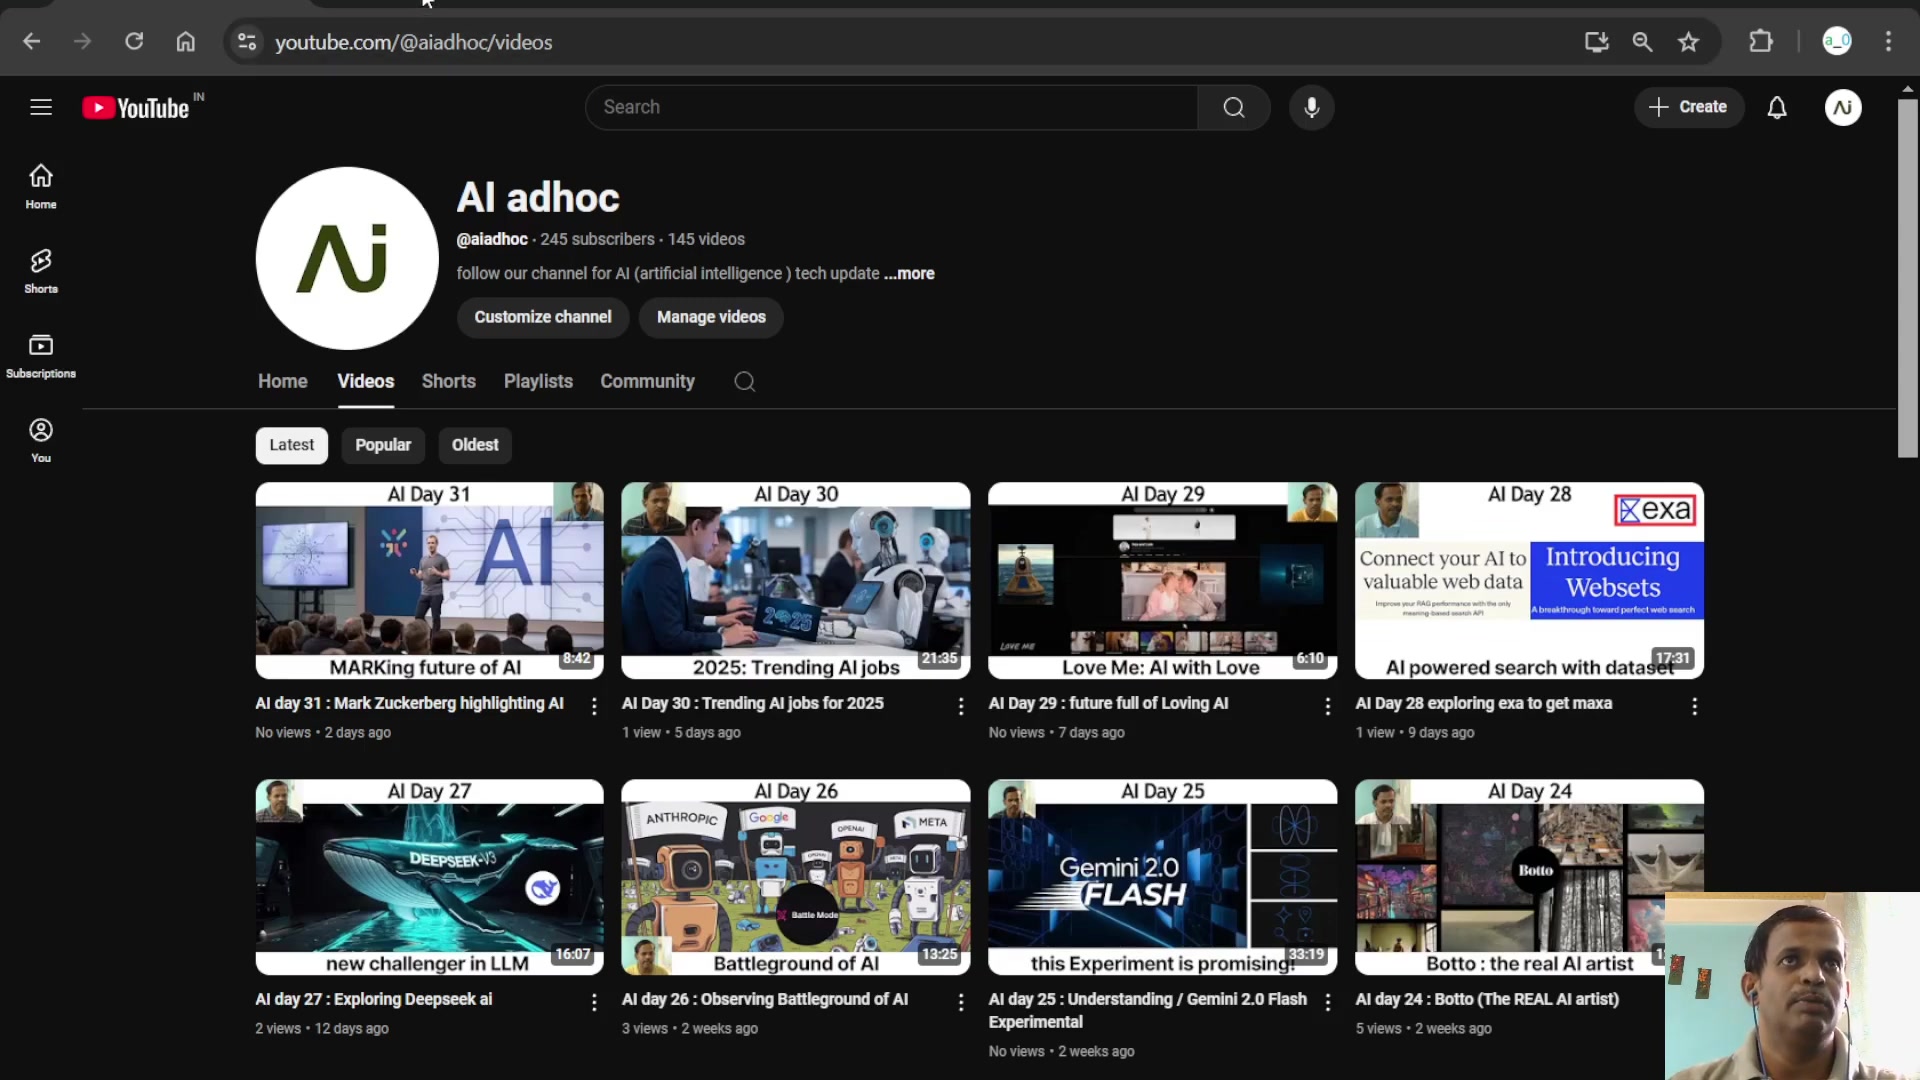The width and height of the screenshot is (1920, 1080).
Task: Open the YouTube hamburger guide menu
Action: click(x=41, y=107)
